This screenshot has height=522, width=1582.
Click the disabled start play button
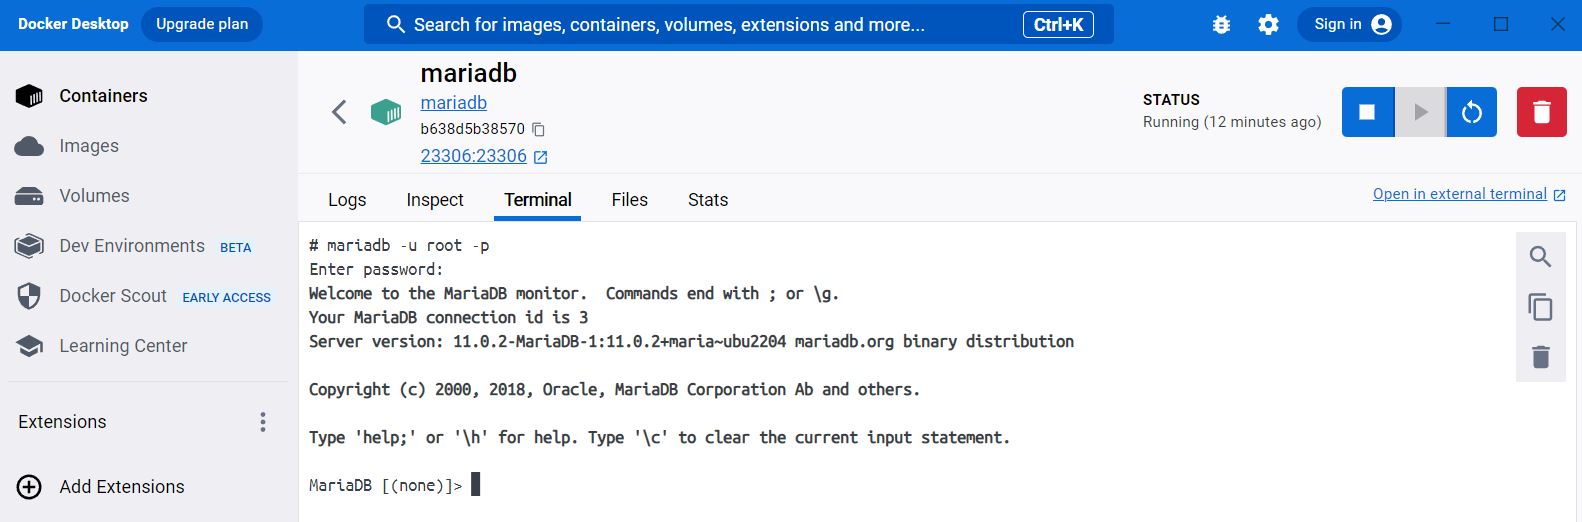1420,112
